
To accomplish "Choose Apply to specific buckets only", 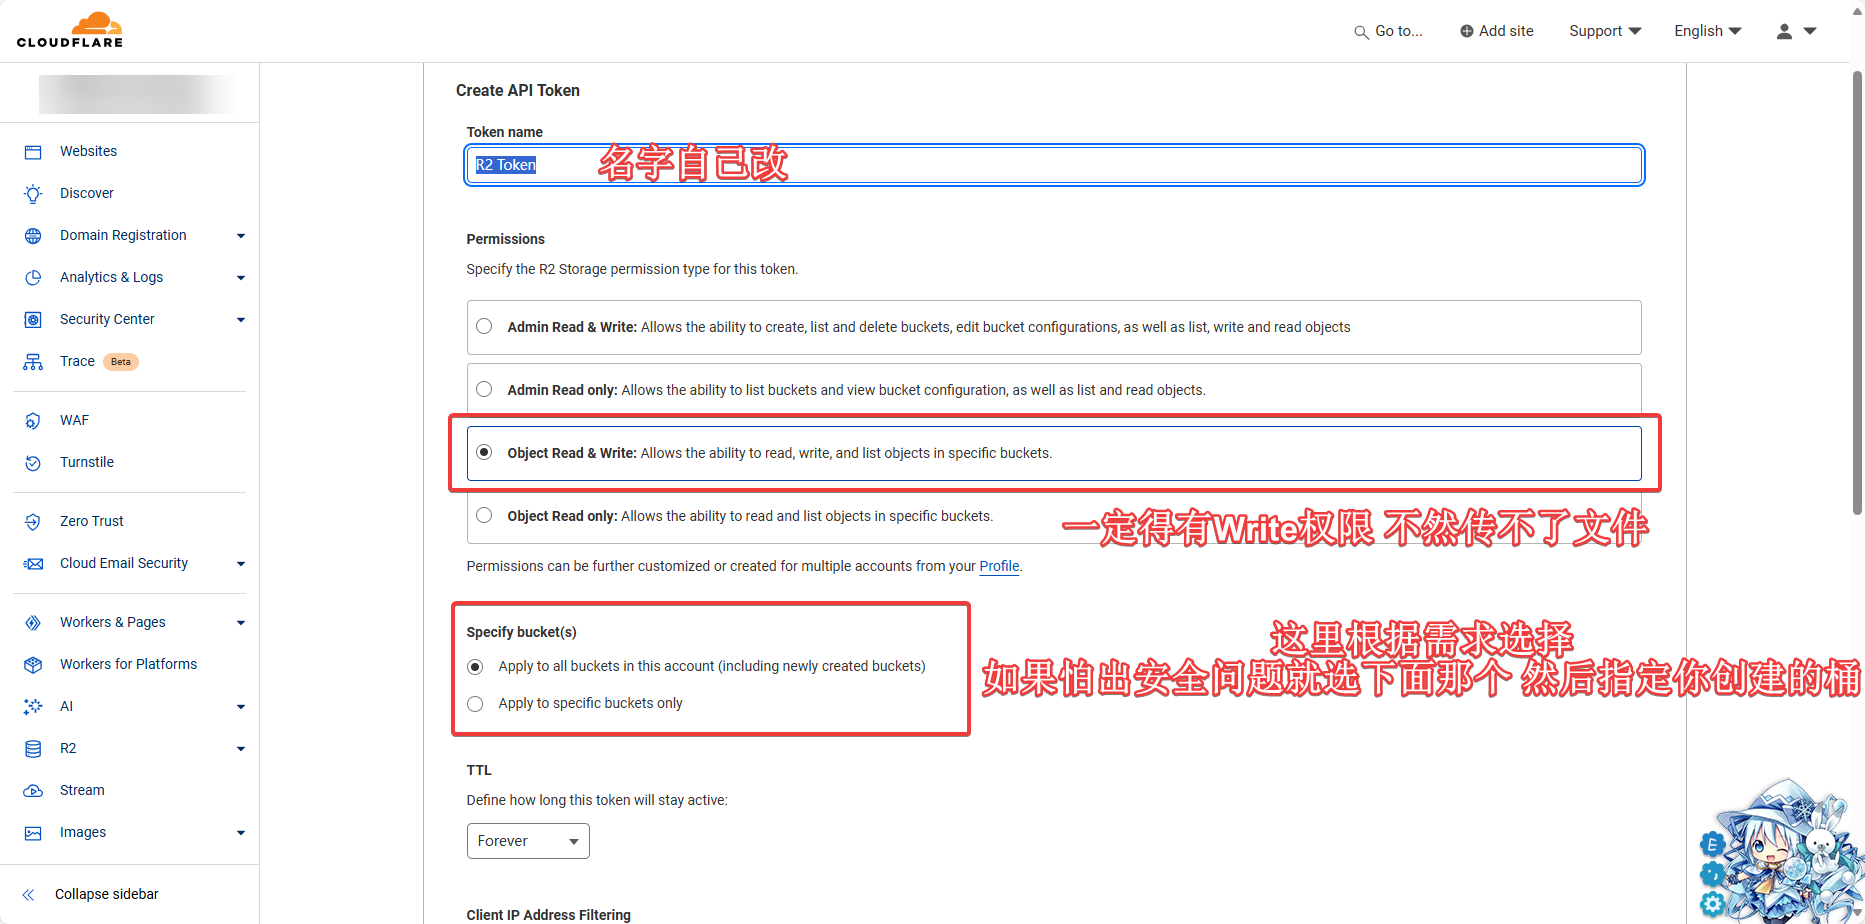I will tap(475, 704).
